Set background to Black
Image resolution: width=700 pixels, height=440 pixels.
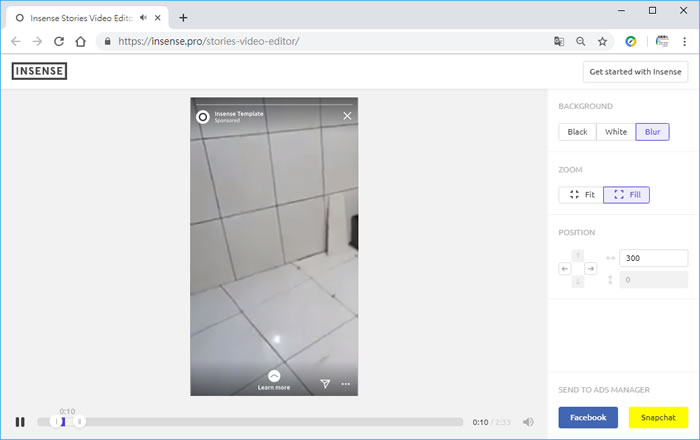coord(577,132)
